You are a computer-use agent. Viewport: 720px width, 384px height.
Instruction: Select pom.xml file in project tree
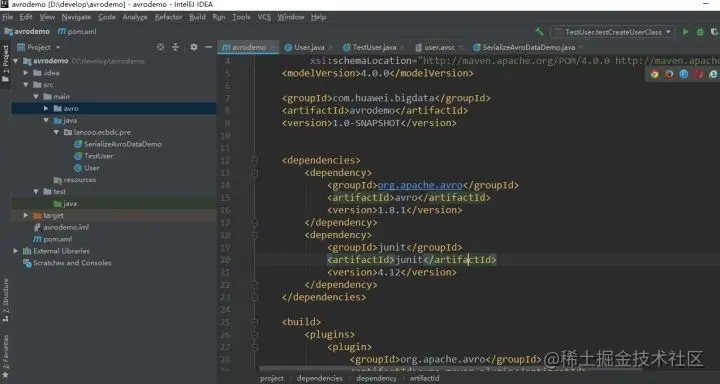click(53, 239)
